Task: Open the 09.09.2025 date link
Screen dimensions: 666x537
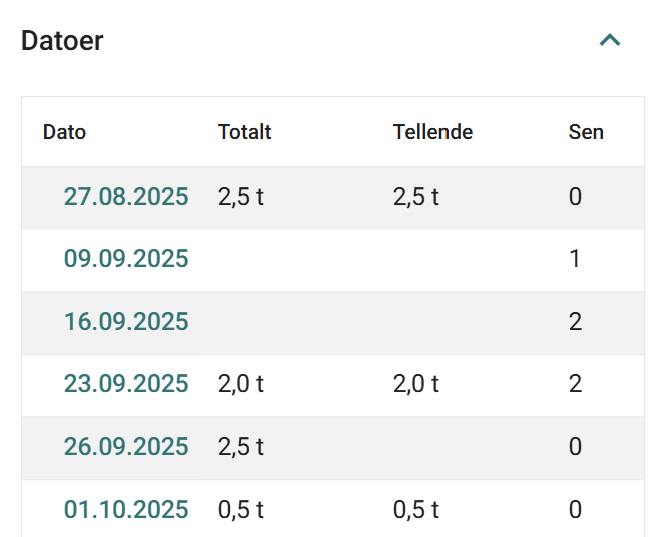Action: 126,259
